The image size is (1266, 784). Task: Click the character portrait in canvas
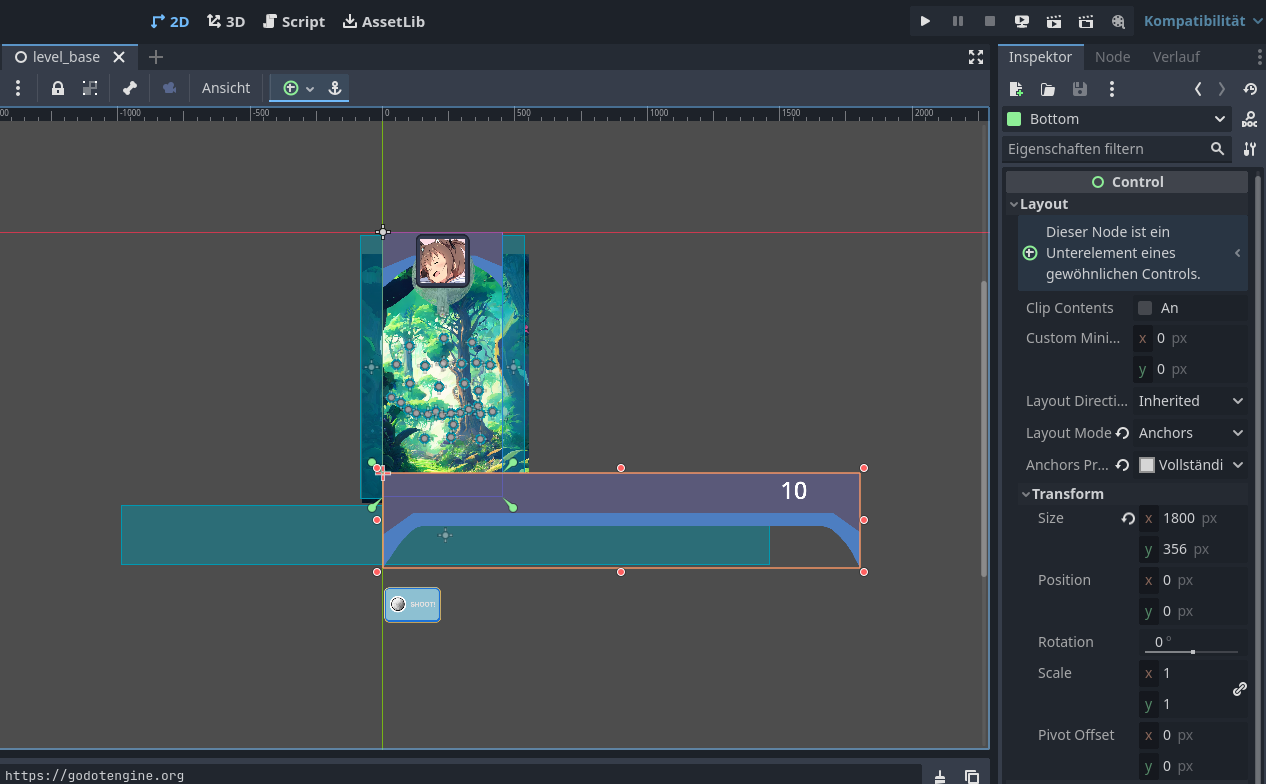(442, 261)
